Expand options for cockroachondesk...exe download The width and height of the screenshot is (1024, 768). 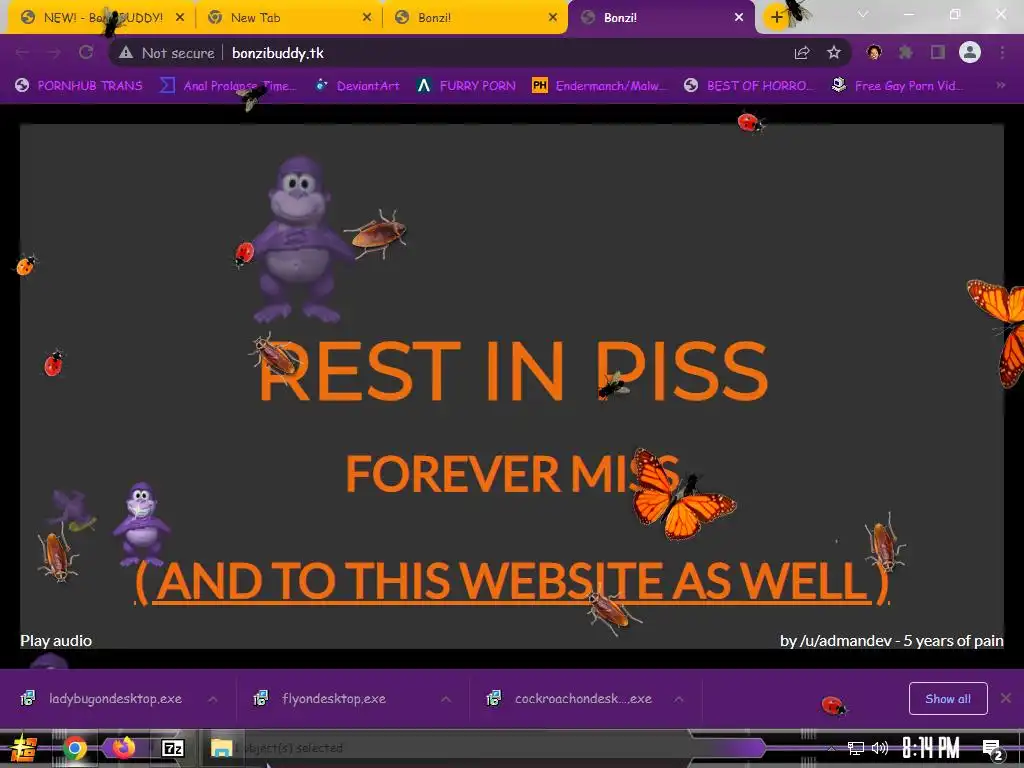tap(679, 699)
